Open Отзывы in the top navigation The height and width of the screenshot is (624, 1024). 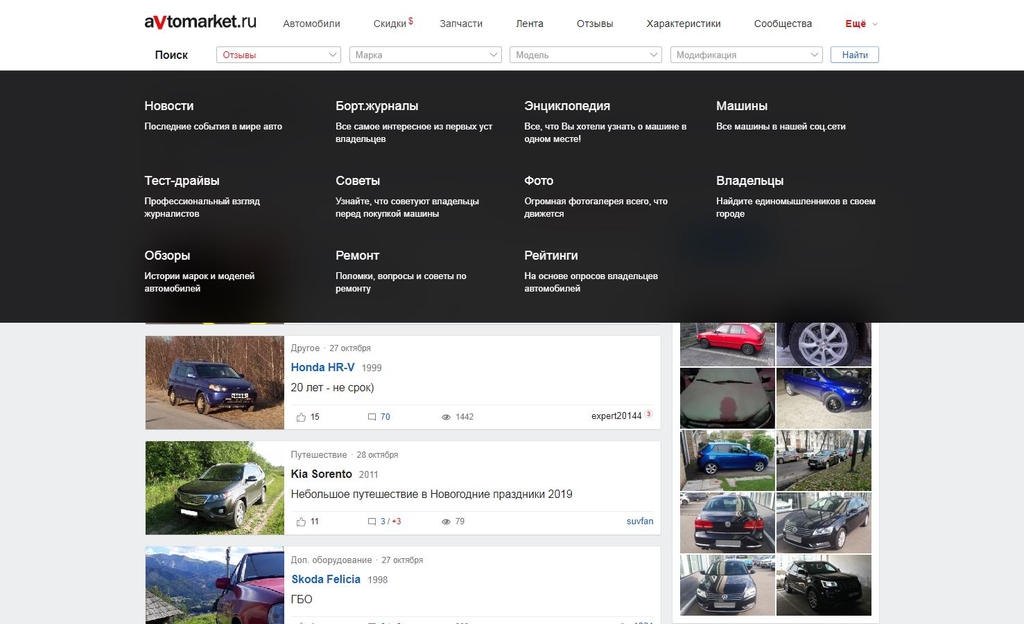click(x=595, y=23)
